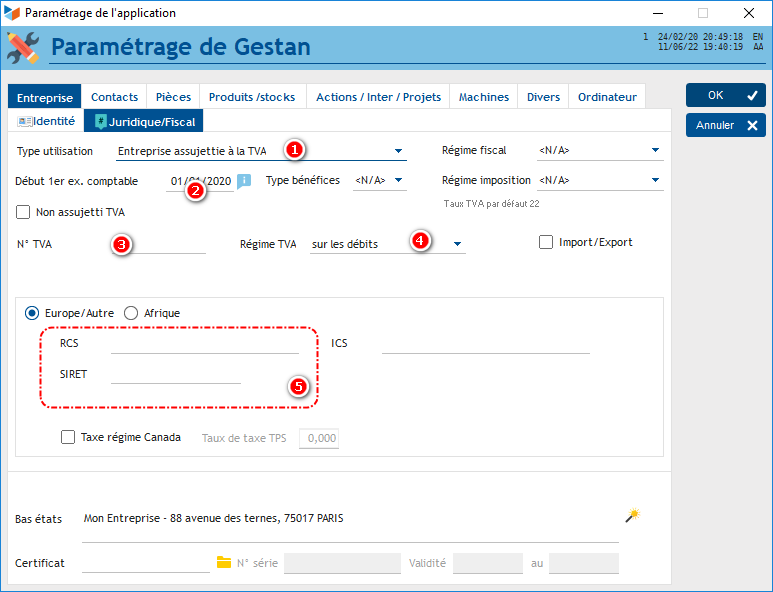This screenshot has height=592, width=773.
Task: Enable the Non assujetti TVA checkbox
Action: tap(24, 212)
